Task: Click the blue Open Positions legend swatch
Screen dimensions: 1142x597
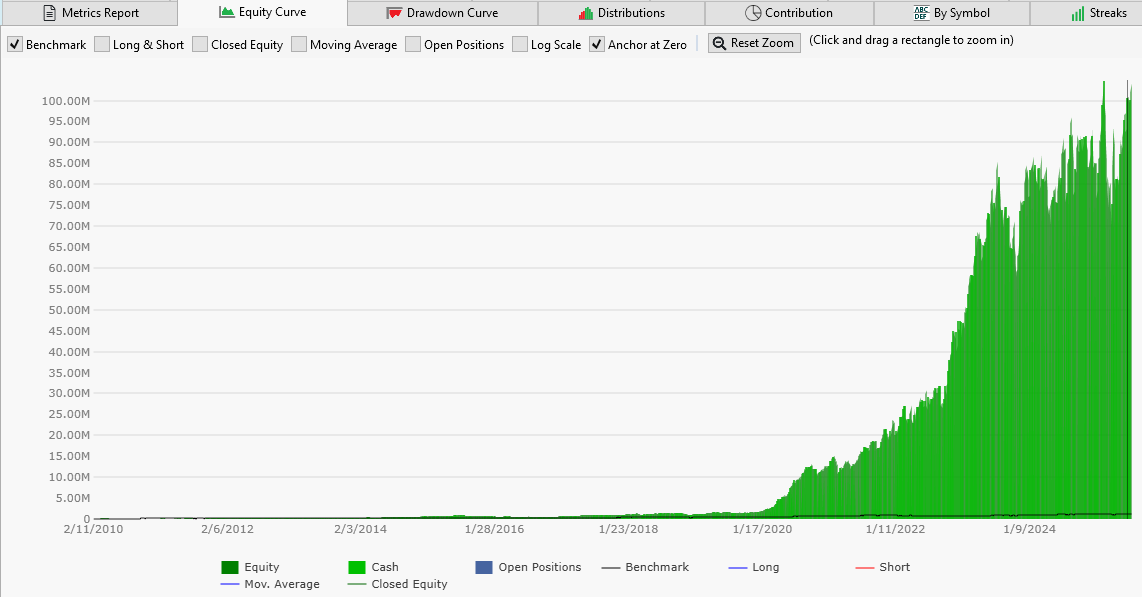Action: [484, 567]
